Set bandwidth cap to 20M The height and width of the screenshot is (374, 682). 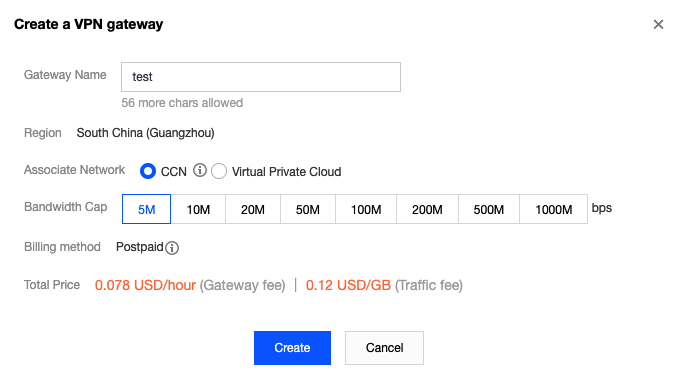click(x=253, y=209)
